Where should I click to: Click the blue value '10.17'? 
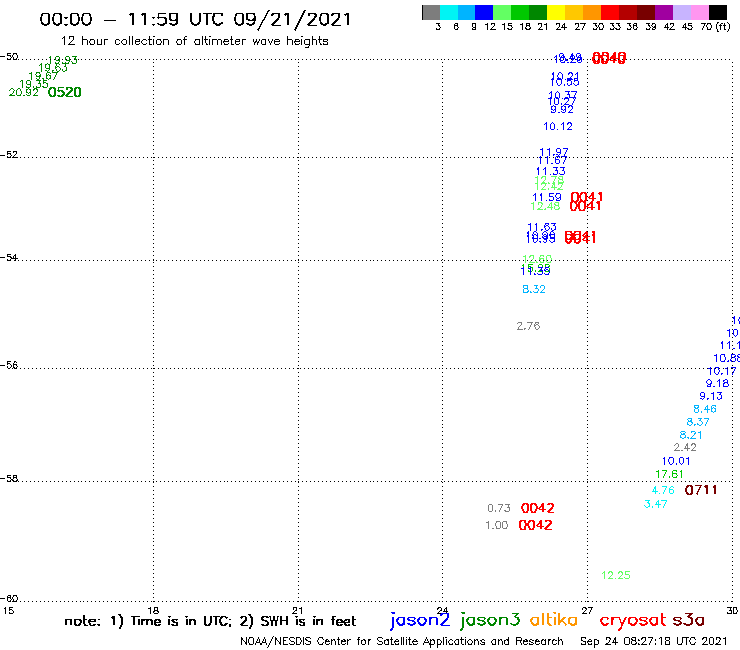(x=722, y=371)
